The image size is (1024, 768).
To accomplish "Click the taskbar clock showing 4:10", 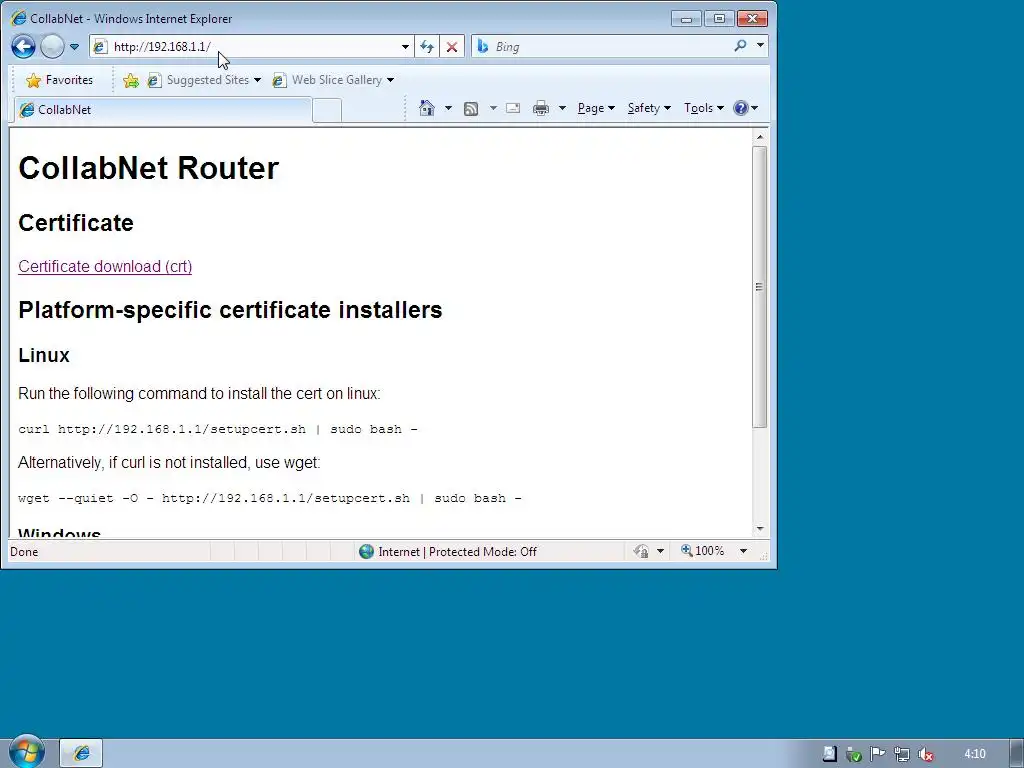I will pos(974,754).
